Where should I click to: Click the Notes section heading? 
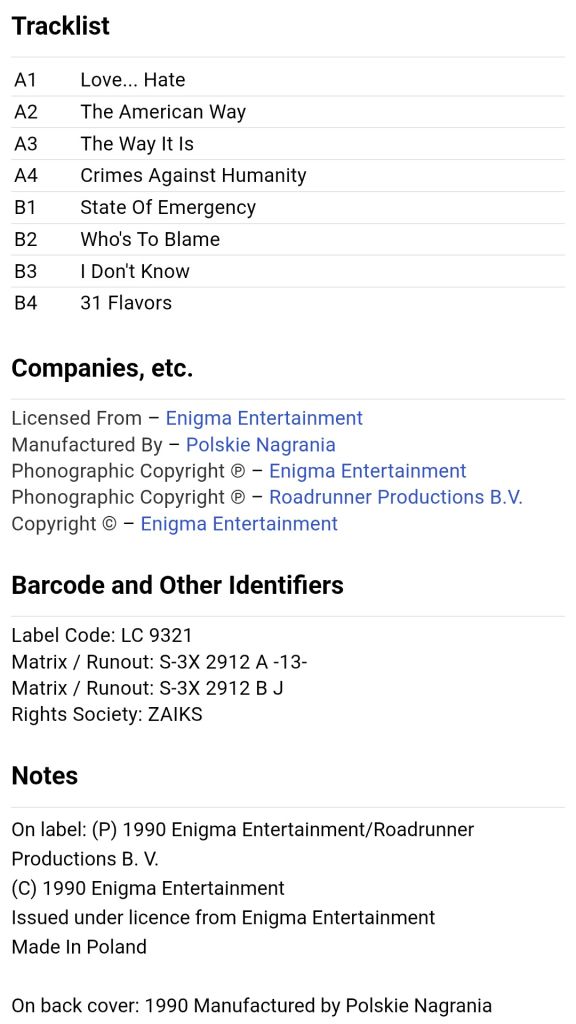point(45,776)
